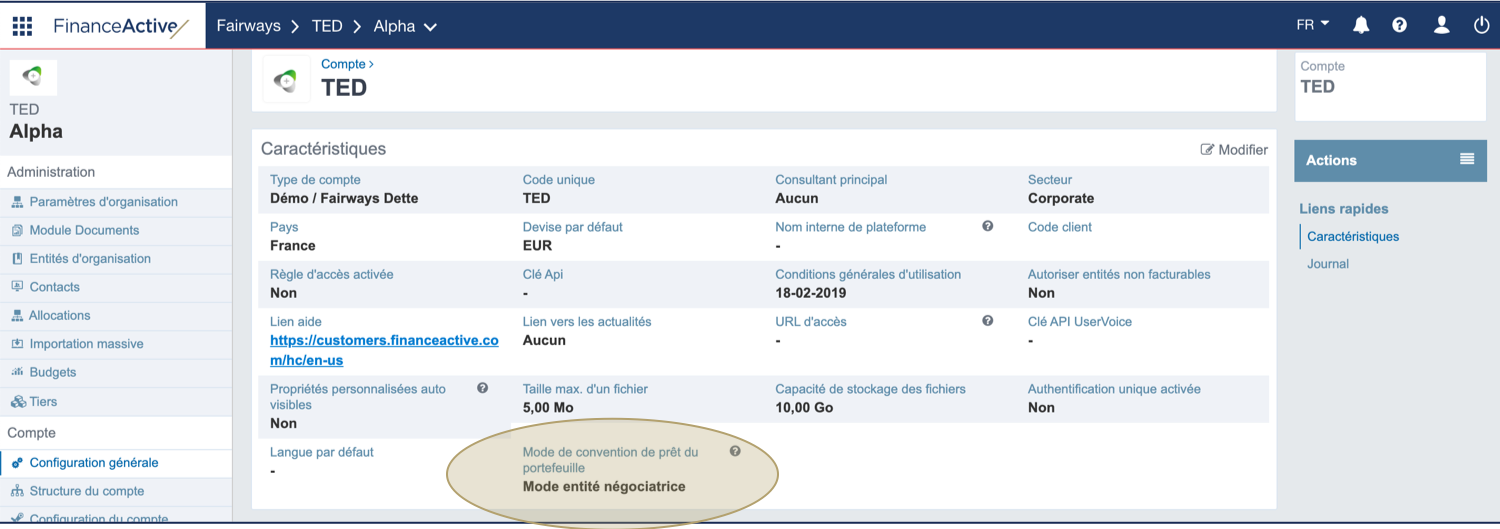1500x529 pixels.
Task: Open Importation massive in sidebar
Action: (86, 344)
